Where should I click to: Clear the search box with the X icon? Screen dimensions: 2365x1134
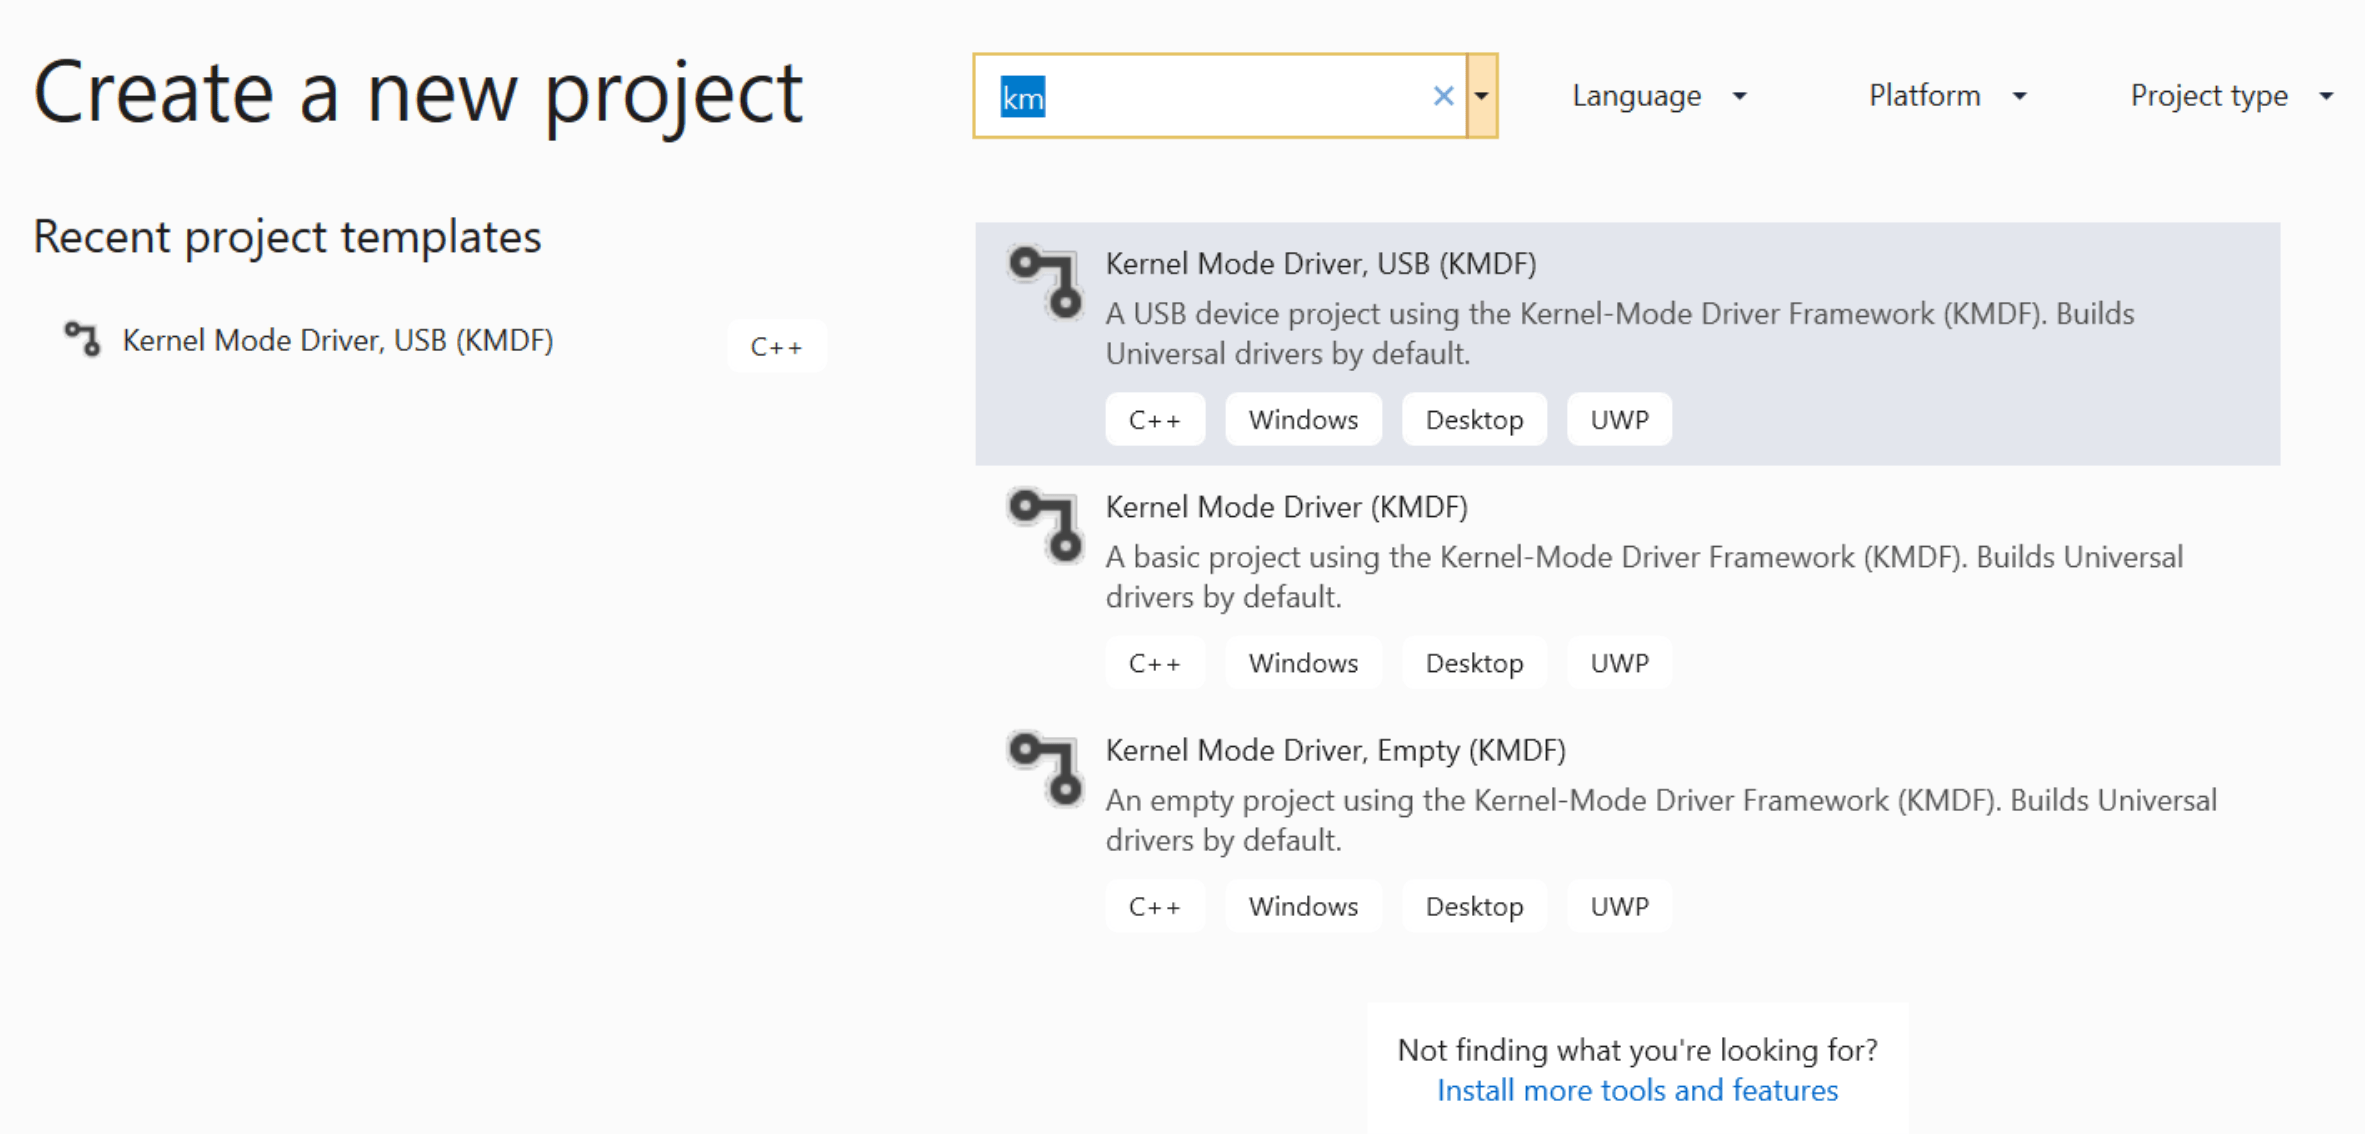tap(1442, 96)
